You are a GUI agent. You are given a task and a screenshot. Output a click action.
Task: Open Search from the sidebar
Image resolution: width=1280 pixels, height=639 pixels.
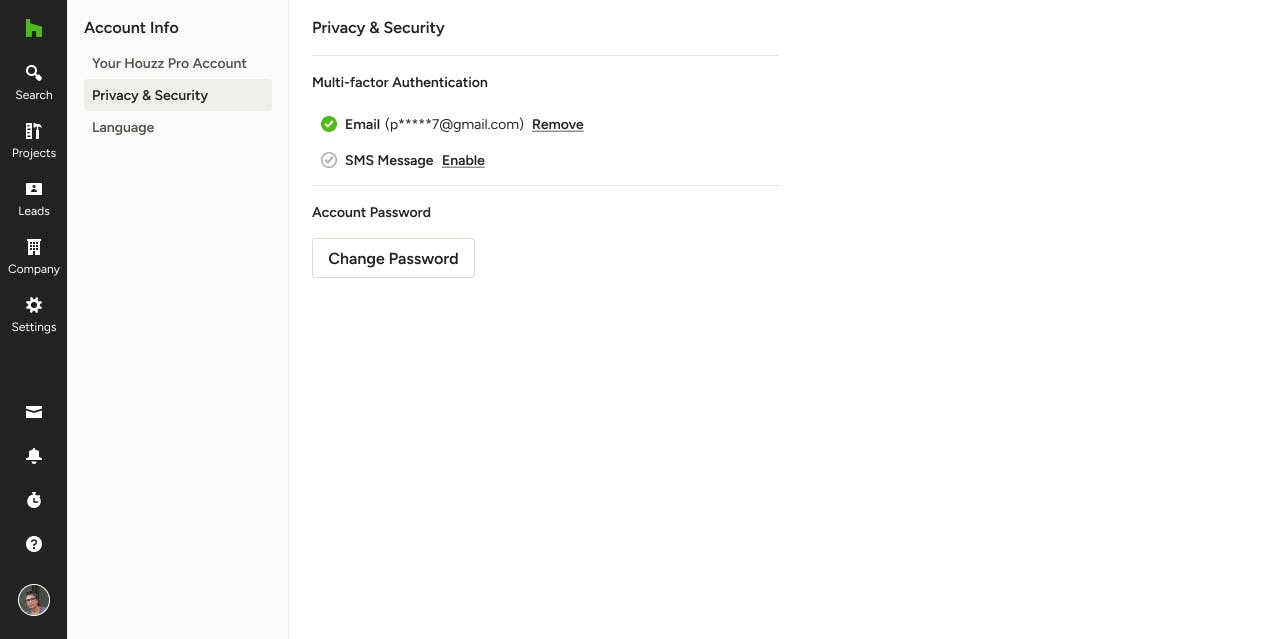[x=34, y=83]
